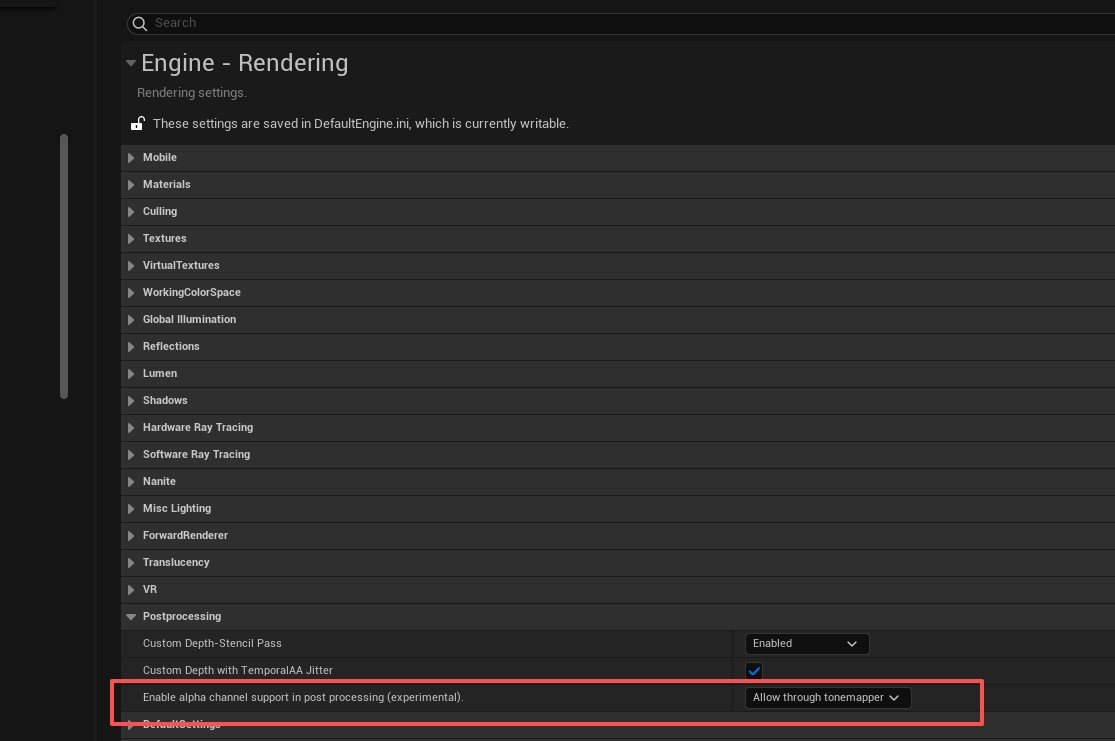Expand the Global Illumination category
Image resolution: width=1115 pixels, height=741 pixels.
131,320
